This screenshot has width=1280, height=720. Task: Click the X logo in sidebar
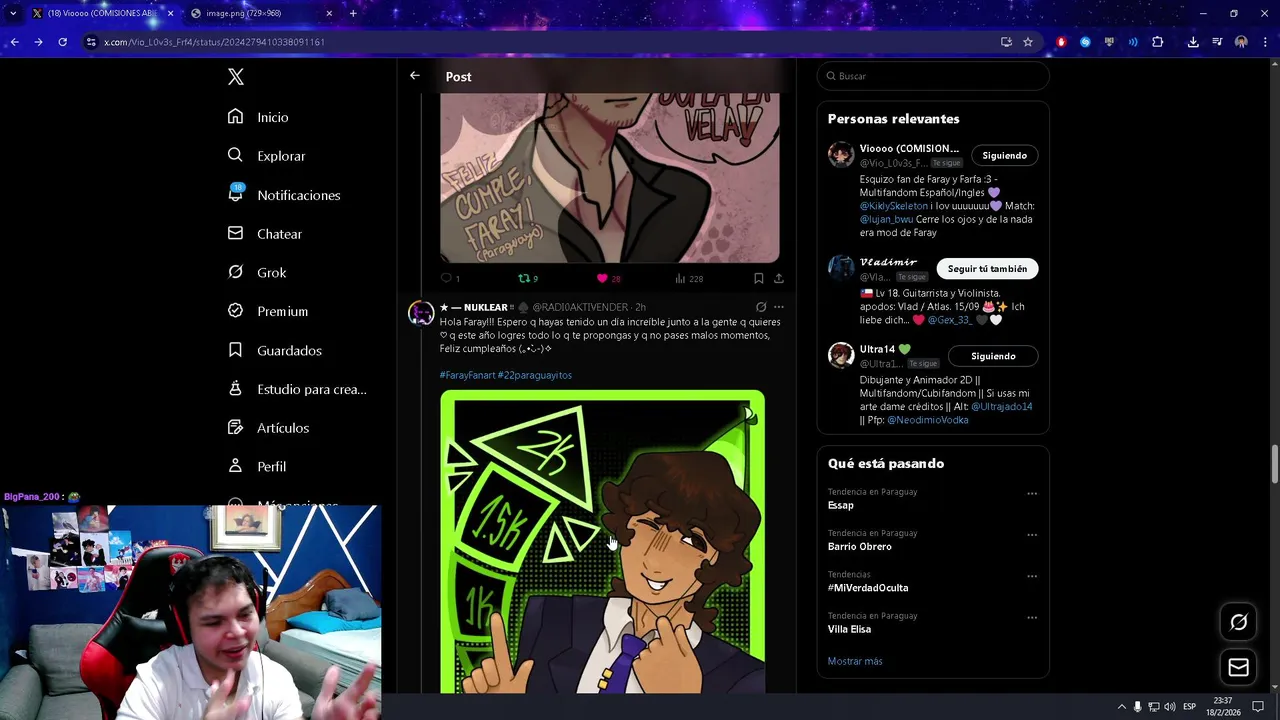click(236, 77)
